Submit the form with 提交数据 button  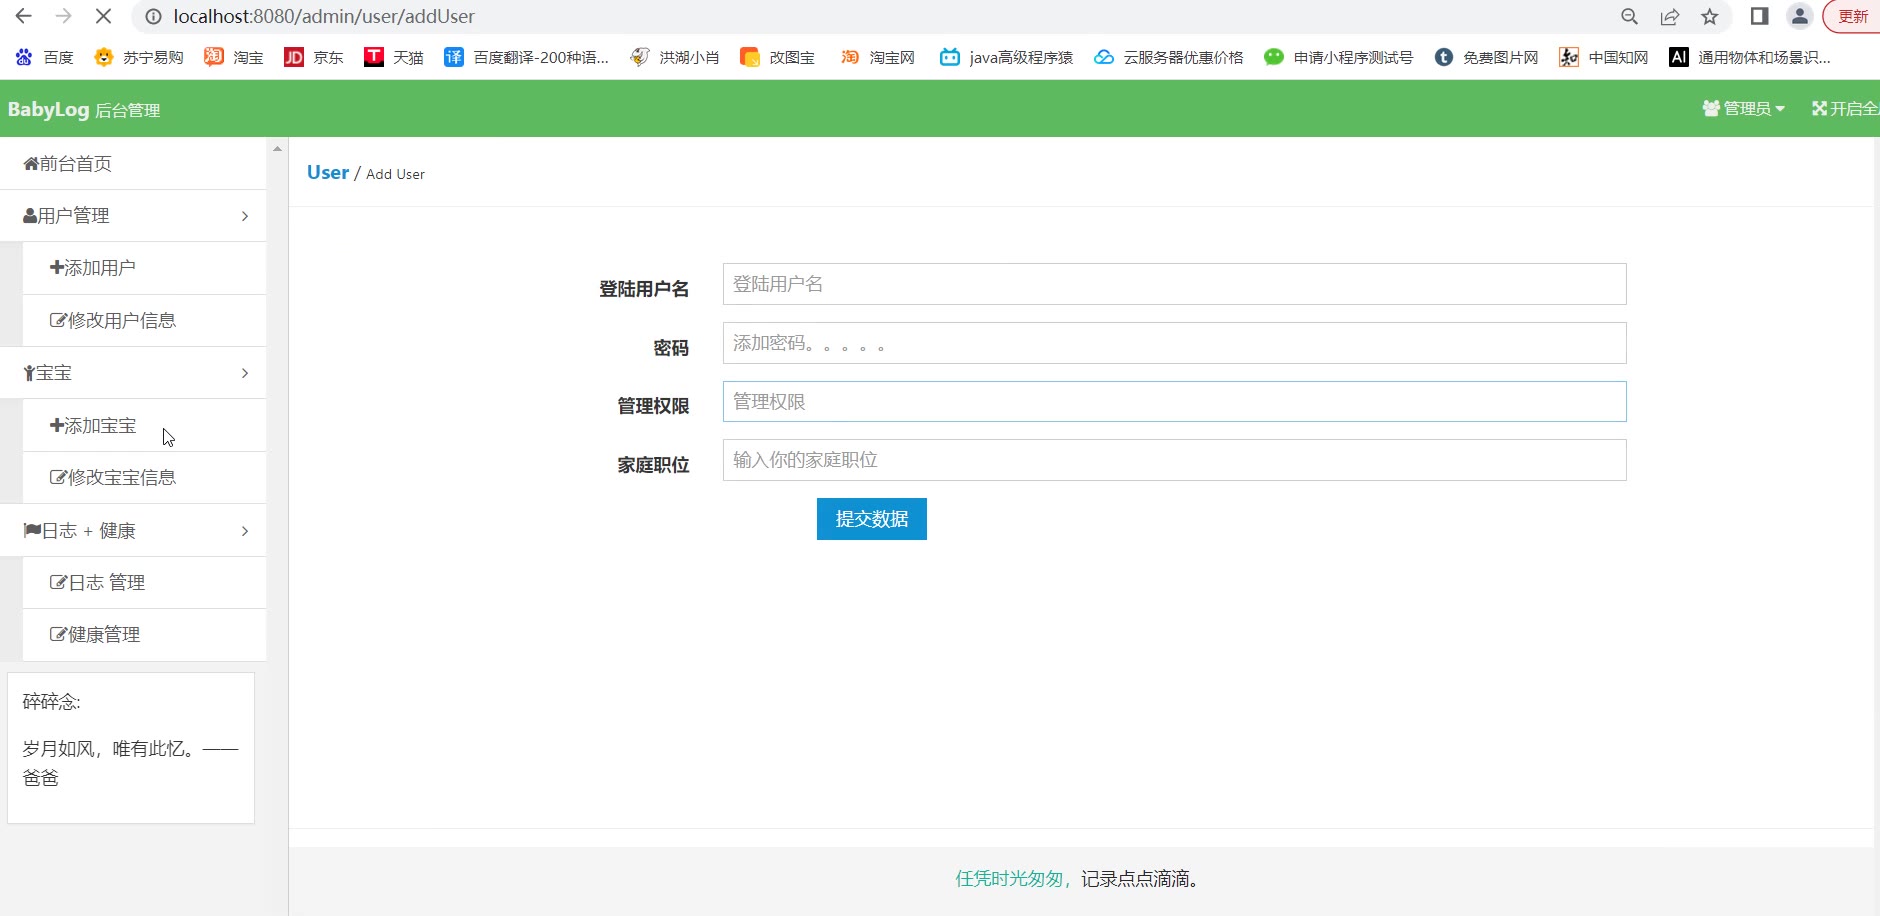pyautogui.click(x=871, y=519)
